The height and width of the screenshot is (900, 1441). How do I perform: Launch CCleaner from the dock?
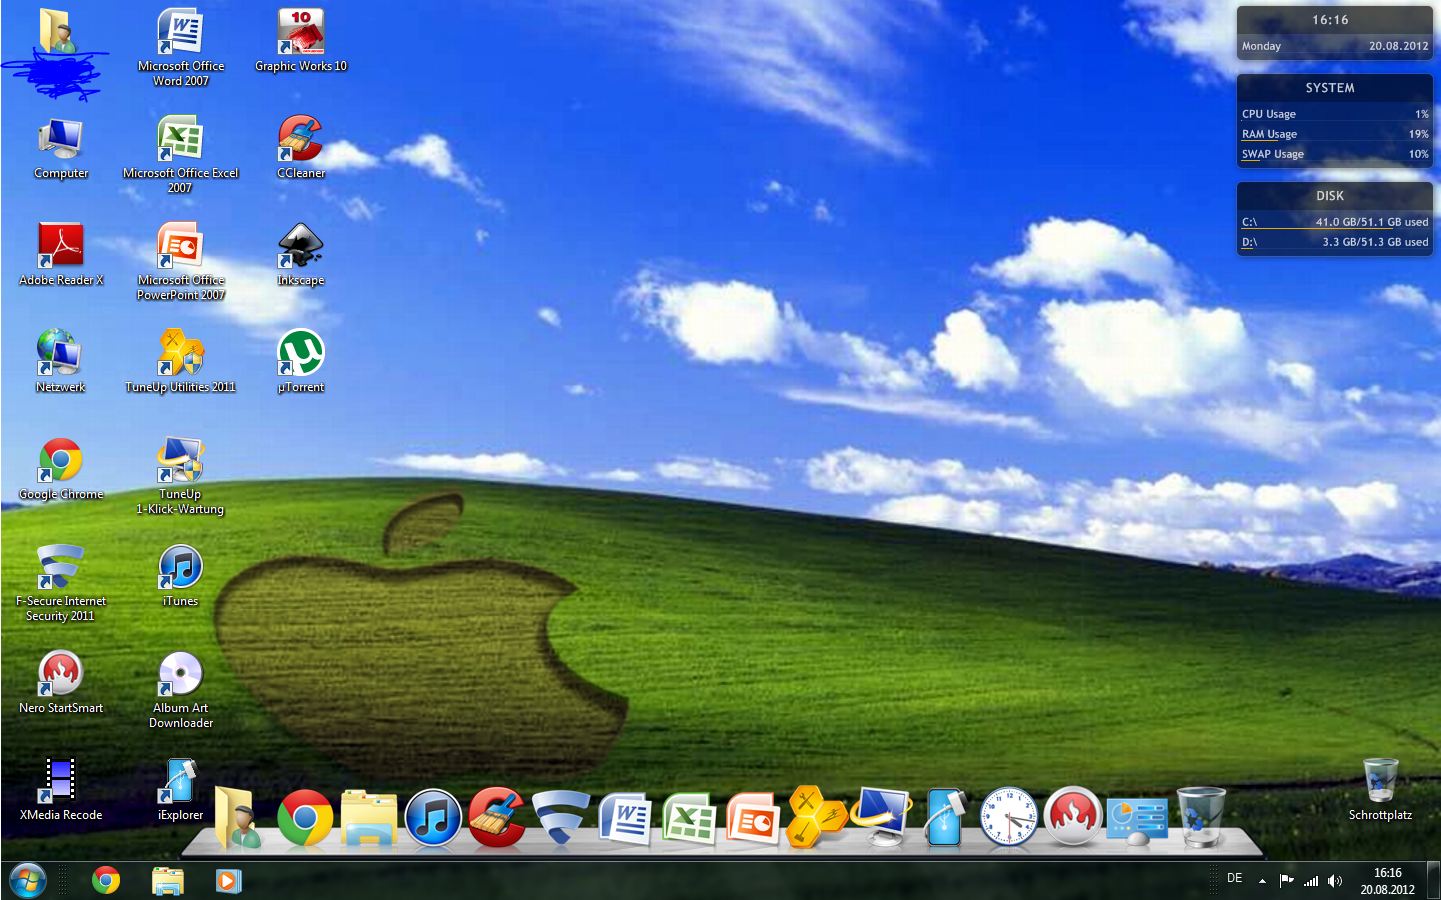point(497,817)
